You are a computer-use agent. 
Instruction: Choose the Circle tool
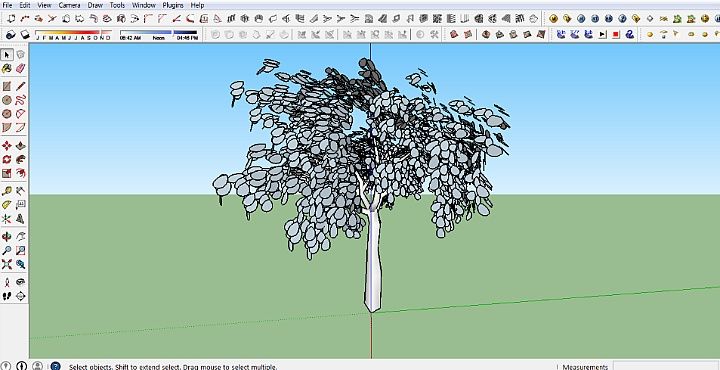[6, 100]
